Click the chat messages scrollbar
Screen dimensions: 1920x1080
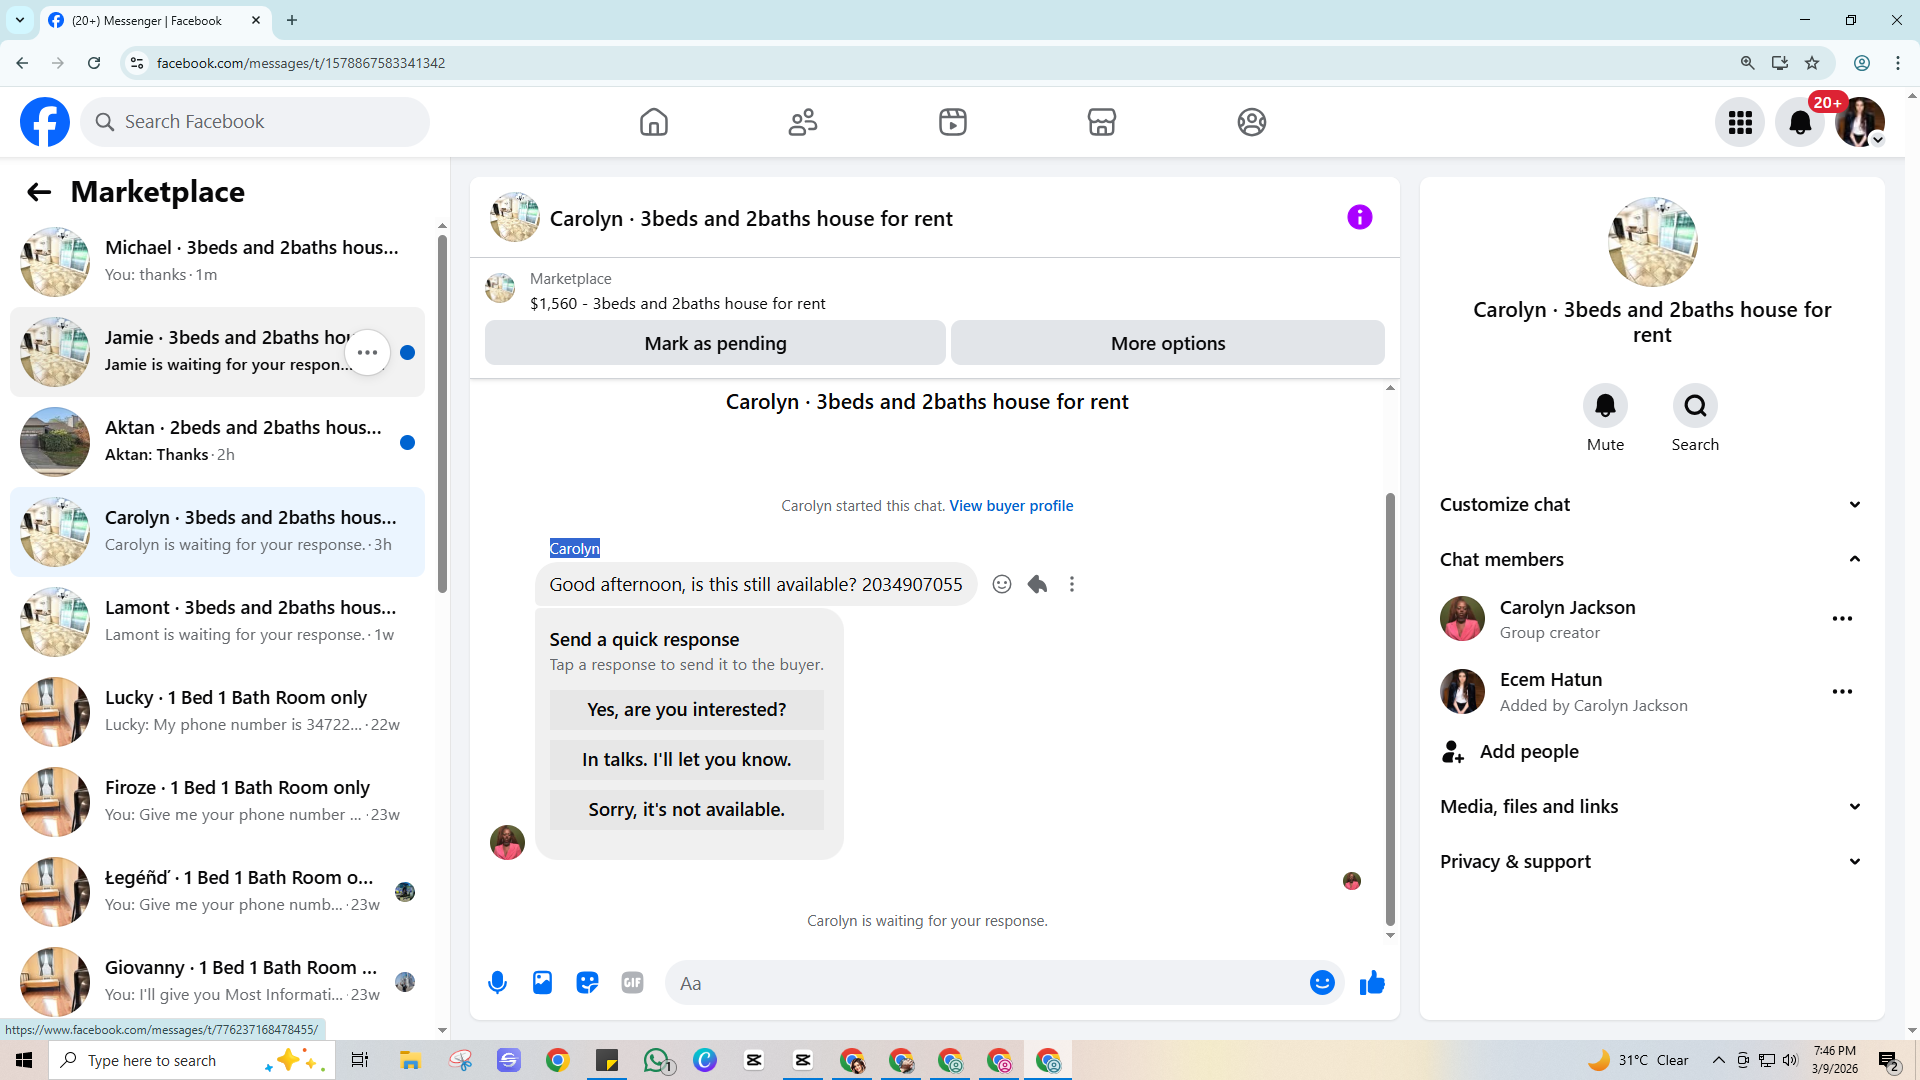coord(1390,708)
